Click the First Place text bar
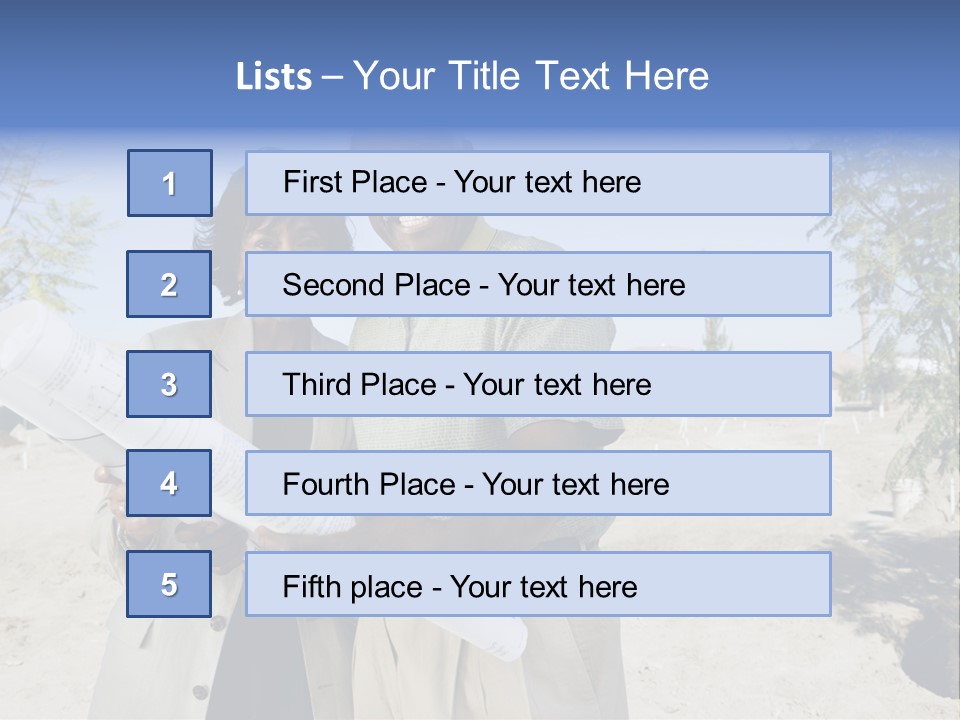 coord(538,183)
